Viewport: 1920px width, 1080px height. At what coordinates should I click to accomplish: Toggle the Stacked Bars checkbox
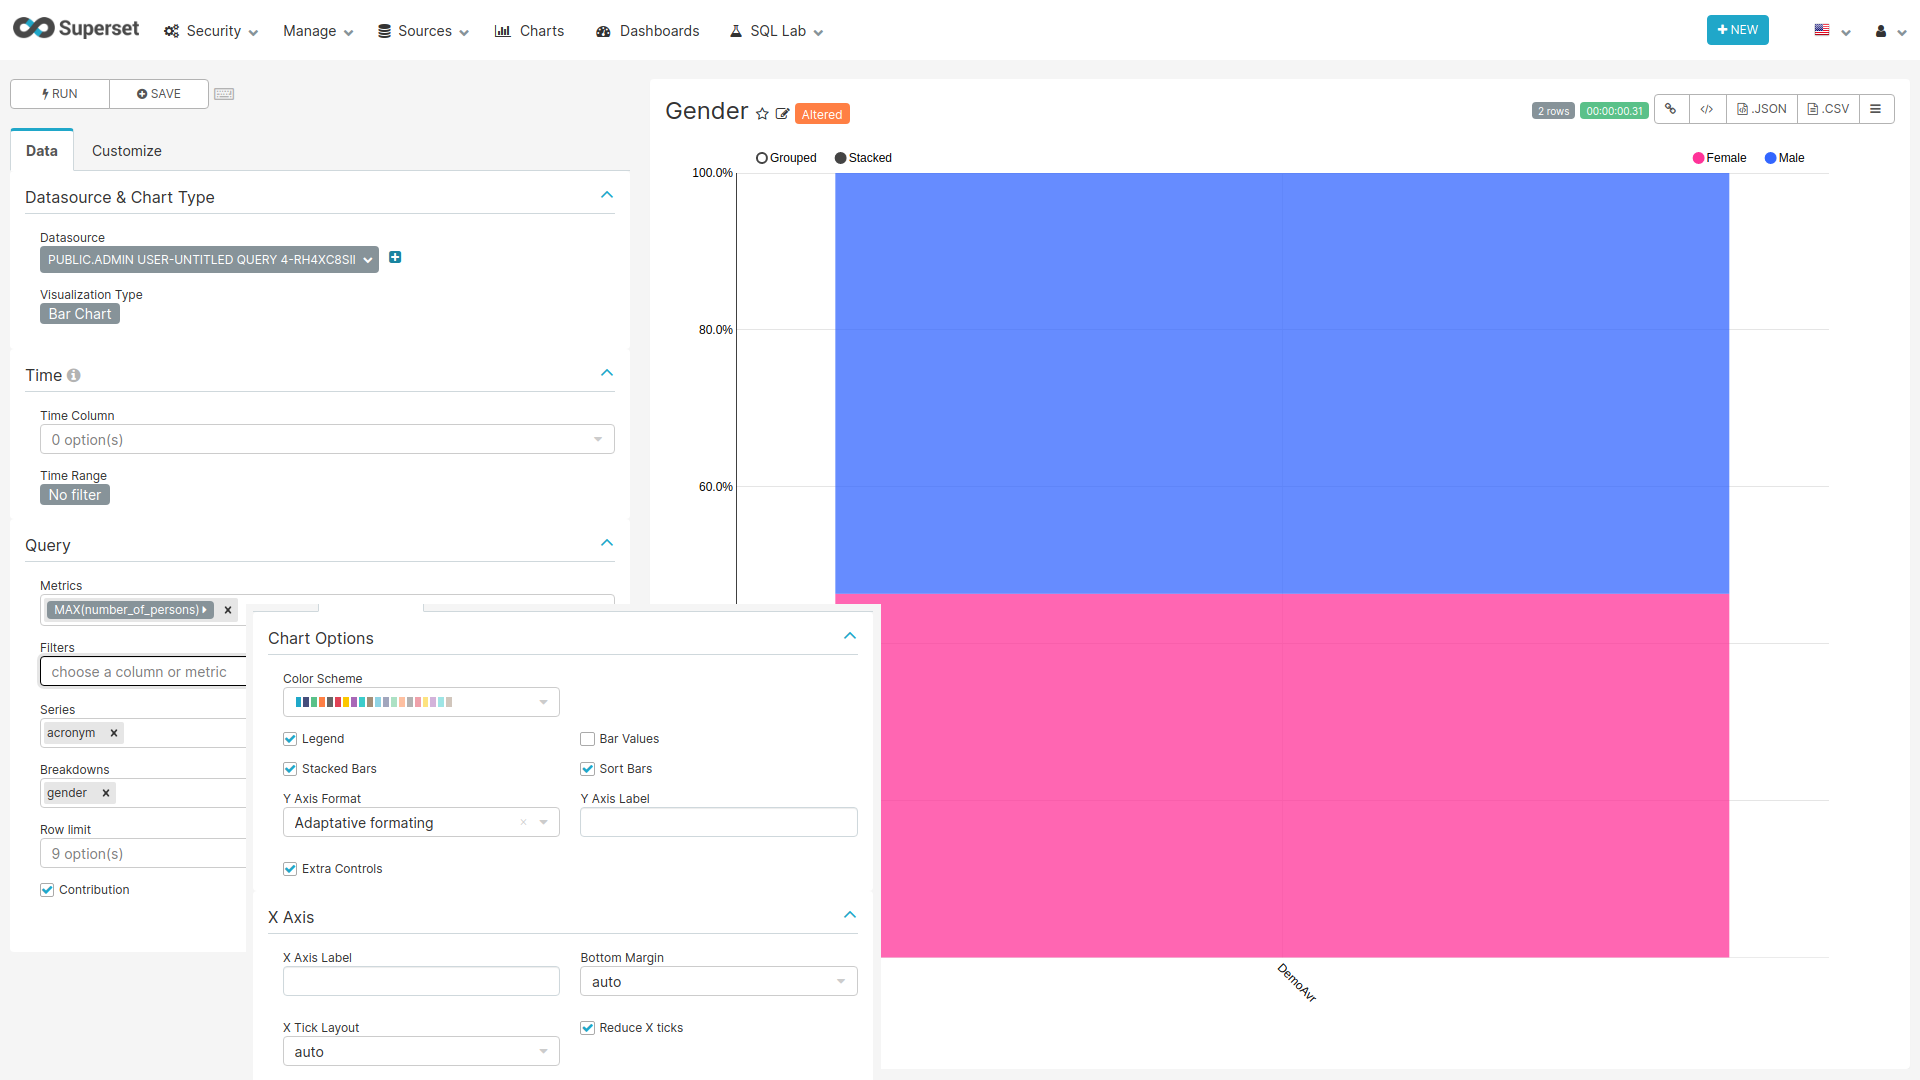(x=291, y=769)
